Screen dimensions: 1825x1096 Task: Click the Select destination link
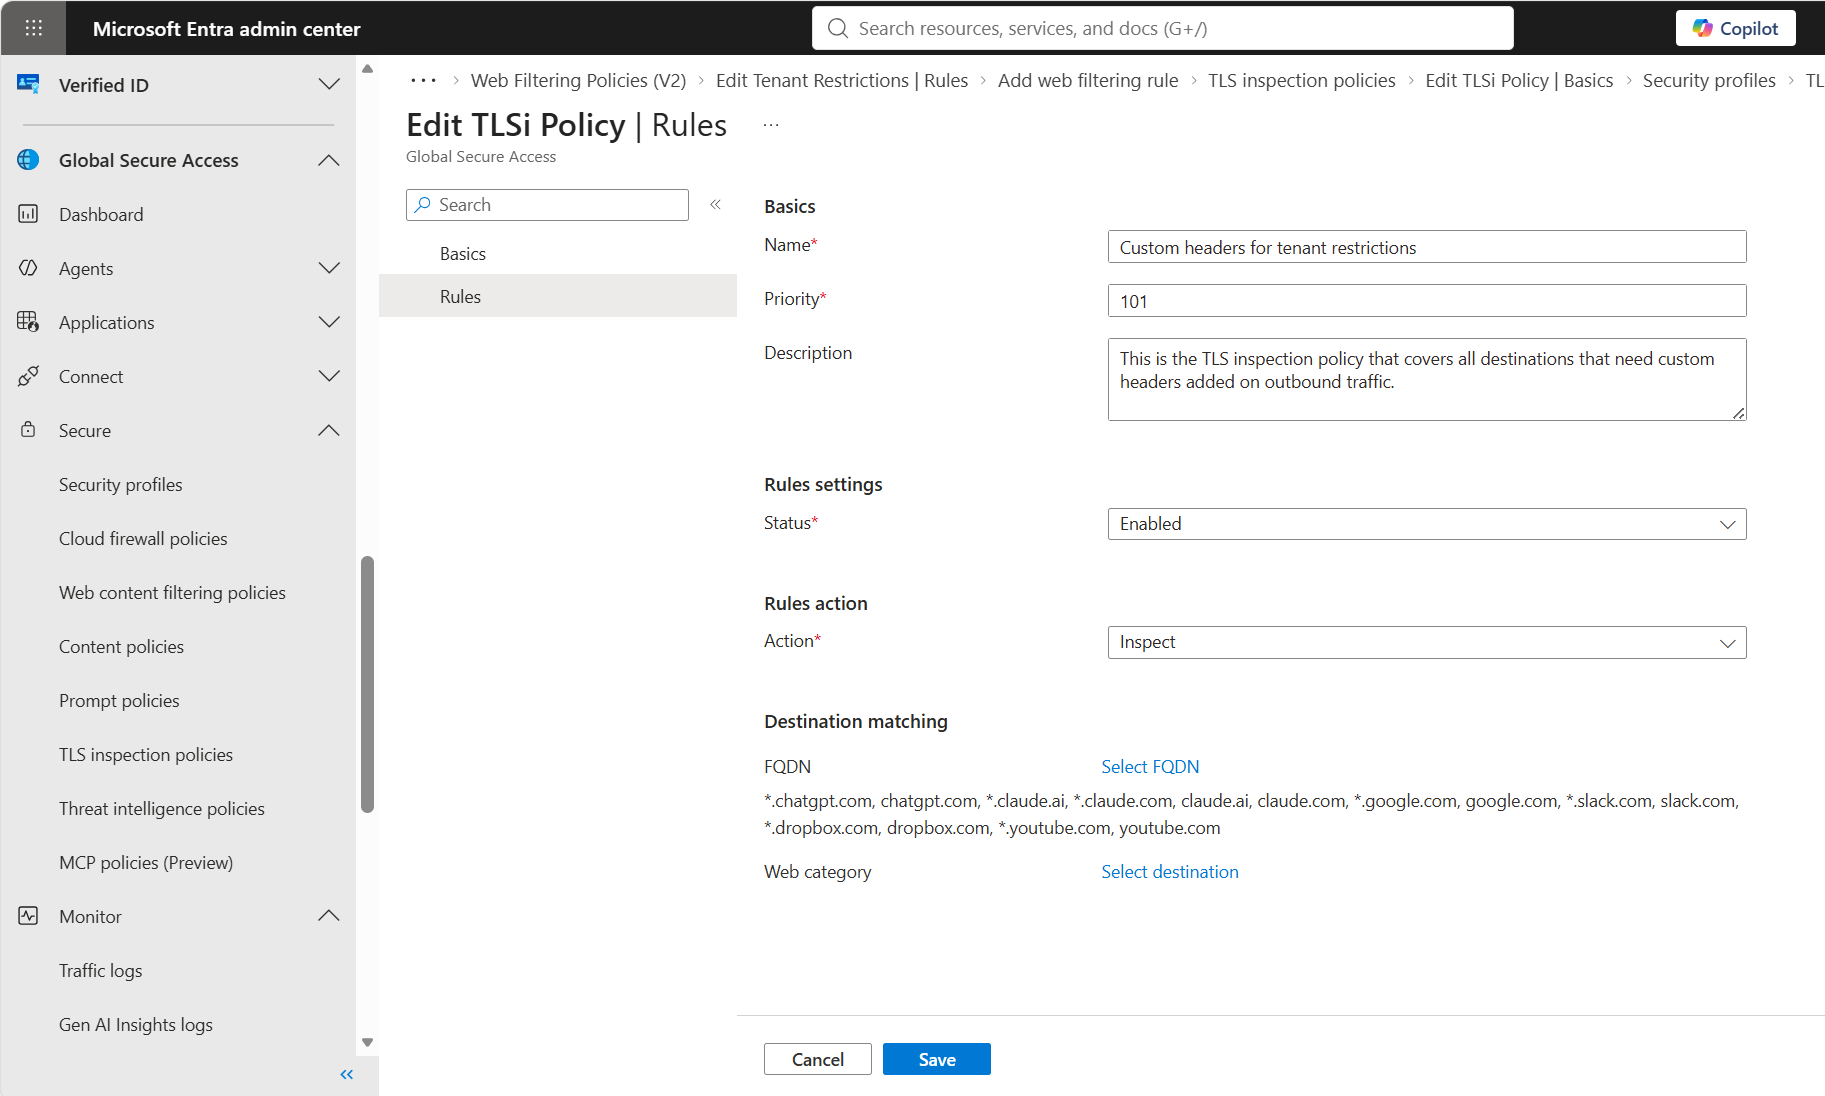click(1170, 871)
